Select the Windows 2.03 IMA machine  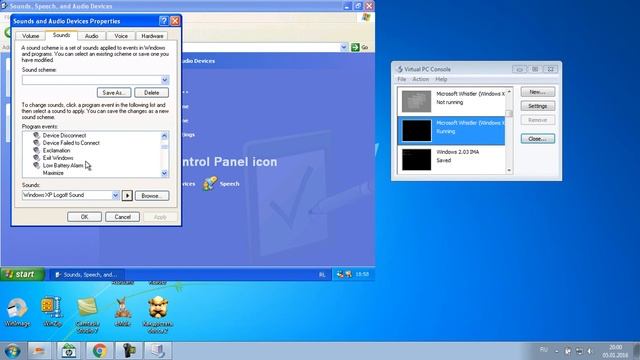coord(451,159)
